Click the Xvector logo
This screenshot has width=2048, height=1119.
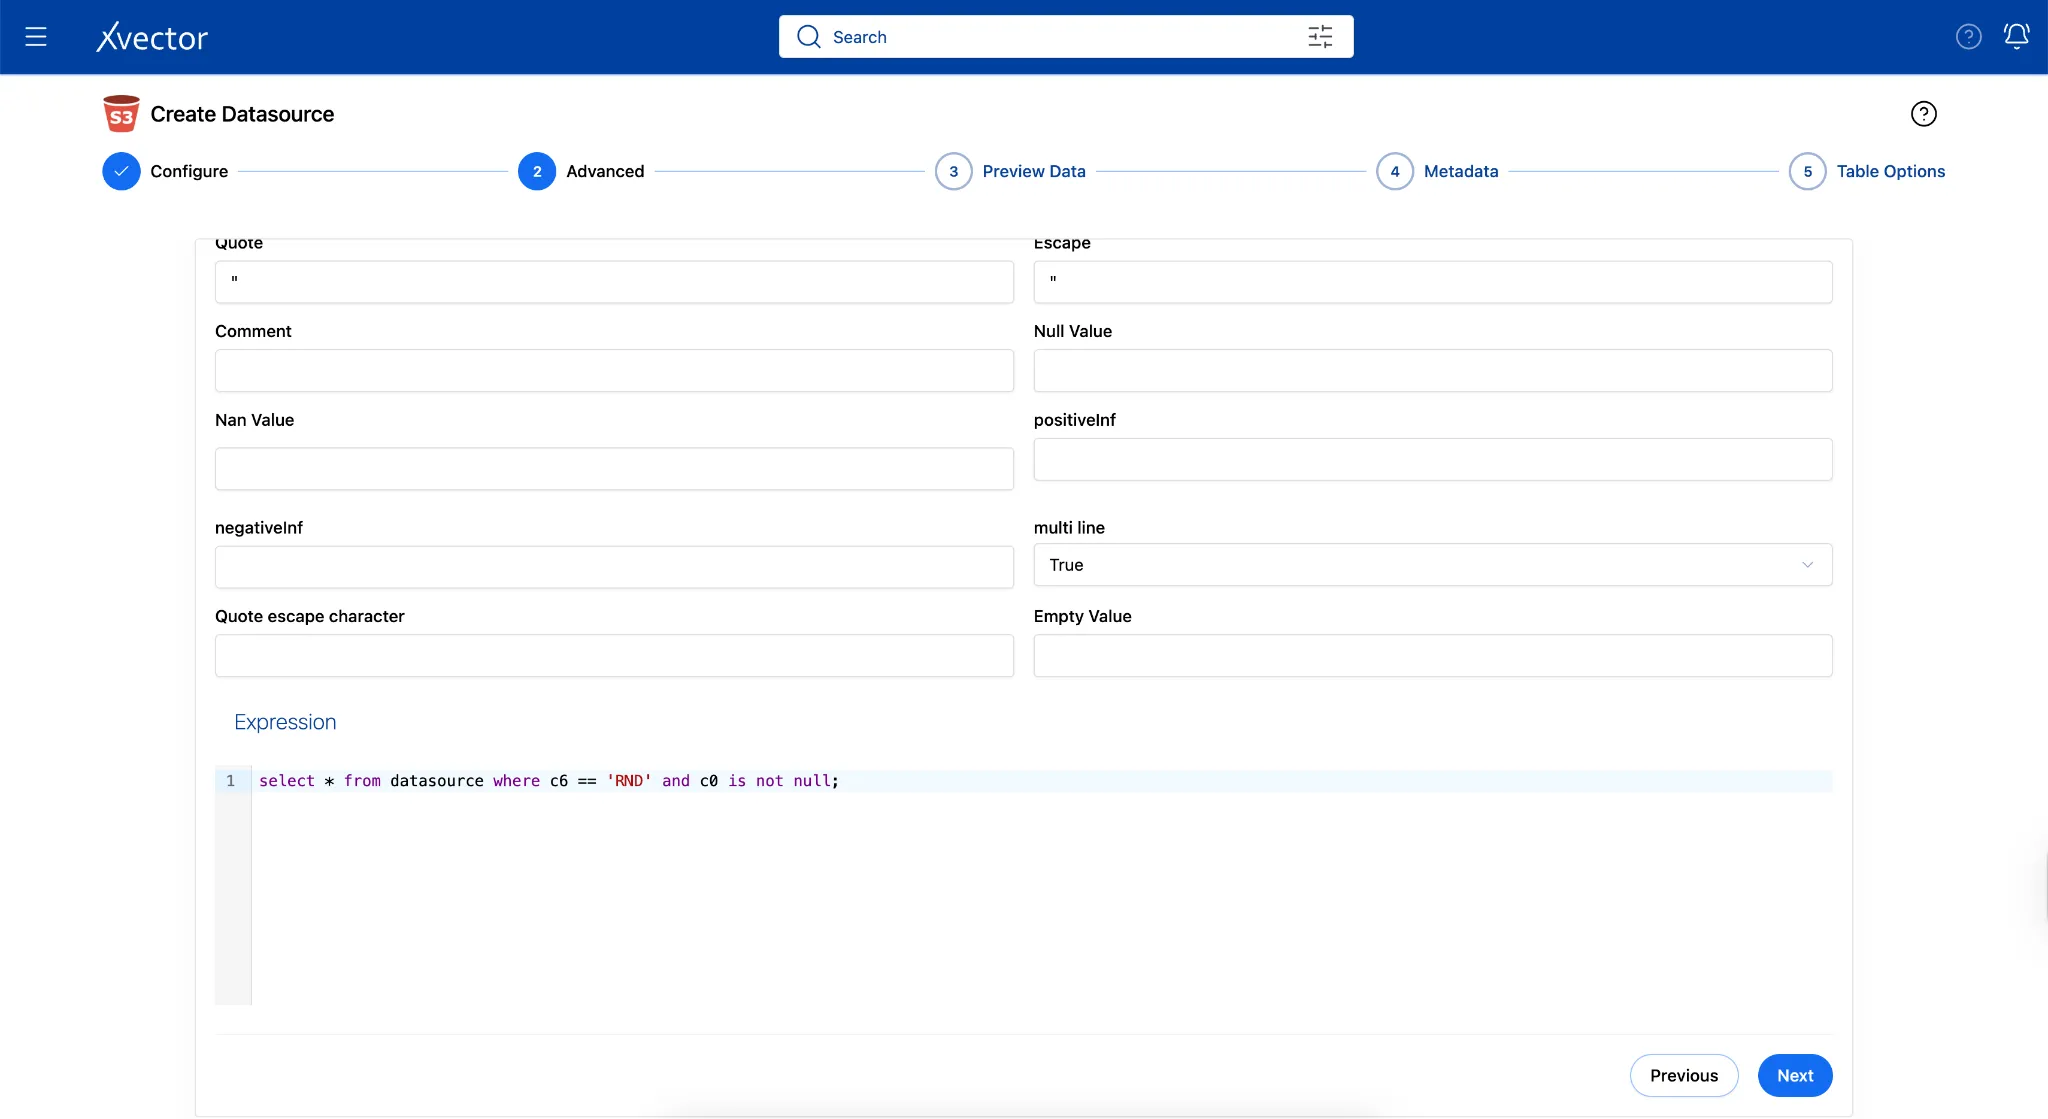[152, 37]
